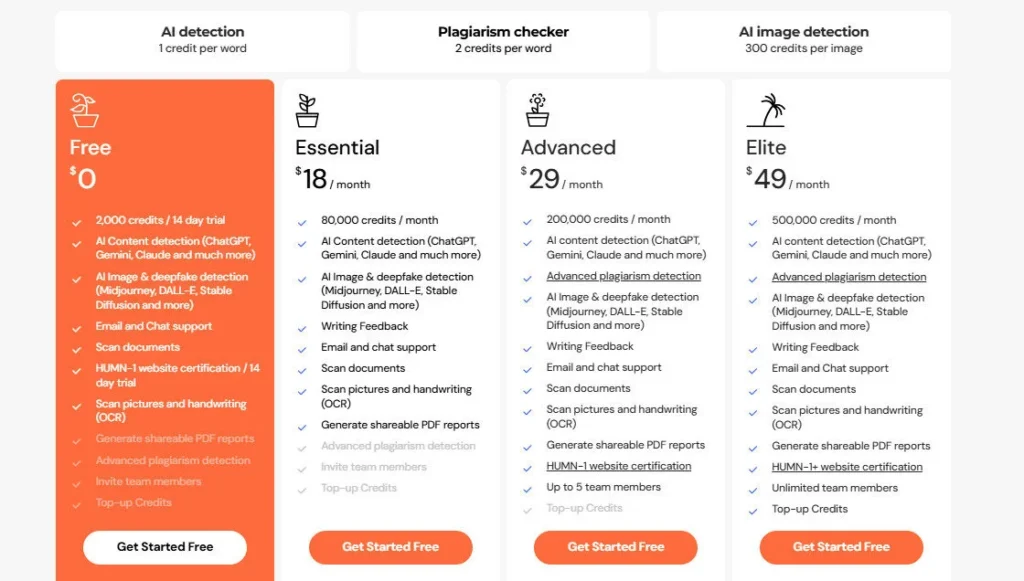Click the Free plan sprout icon
Viewport: 1024px width, 581px height.
[x=85, y=110]
